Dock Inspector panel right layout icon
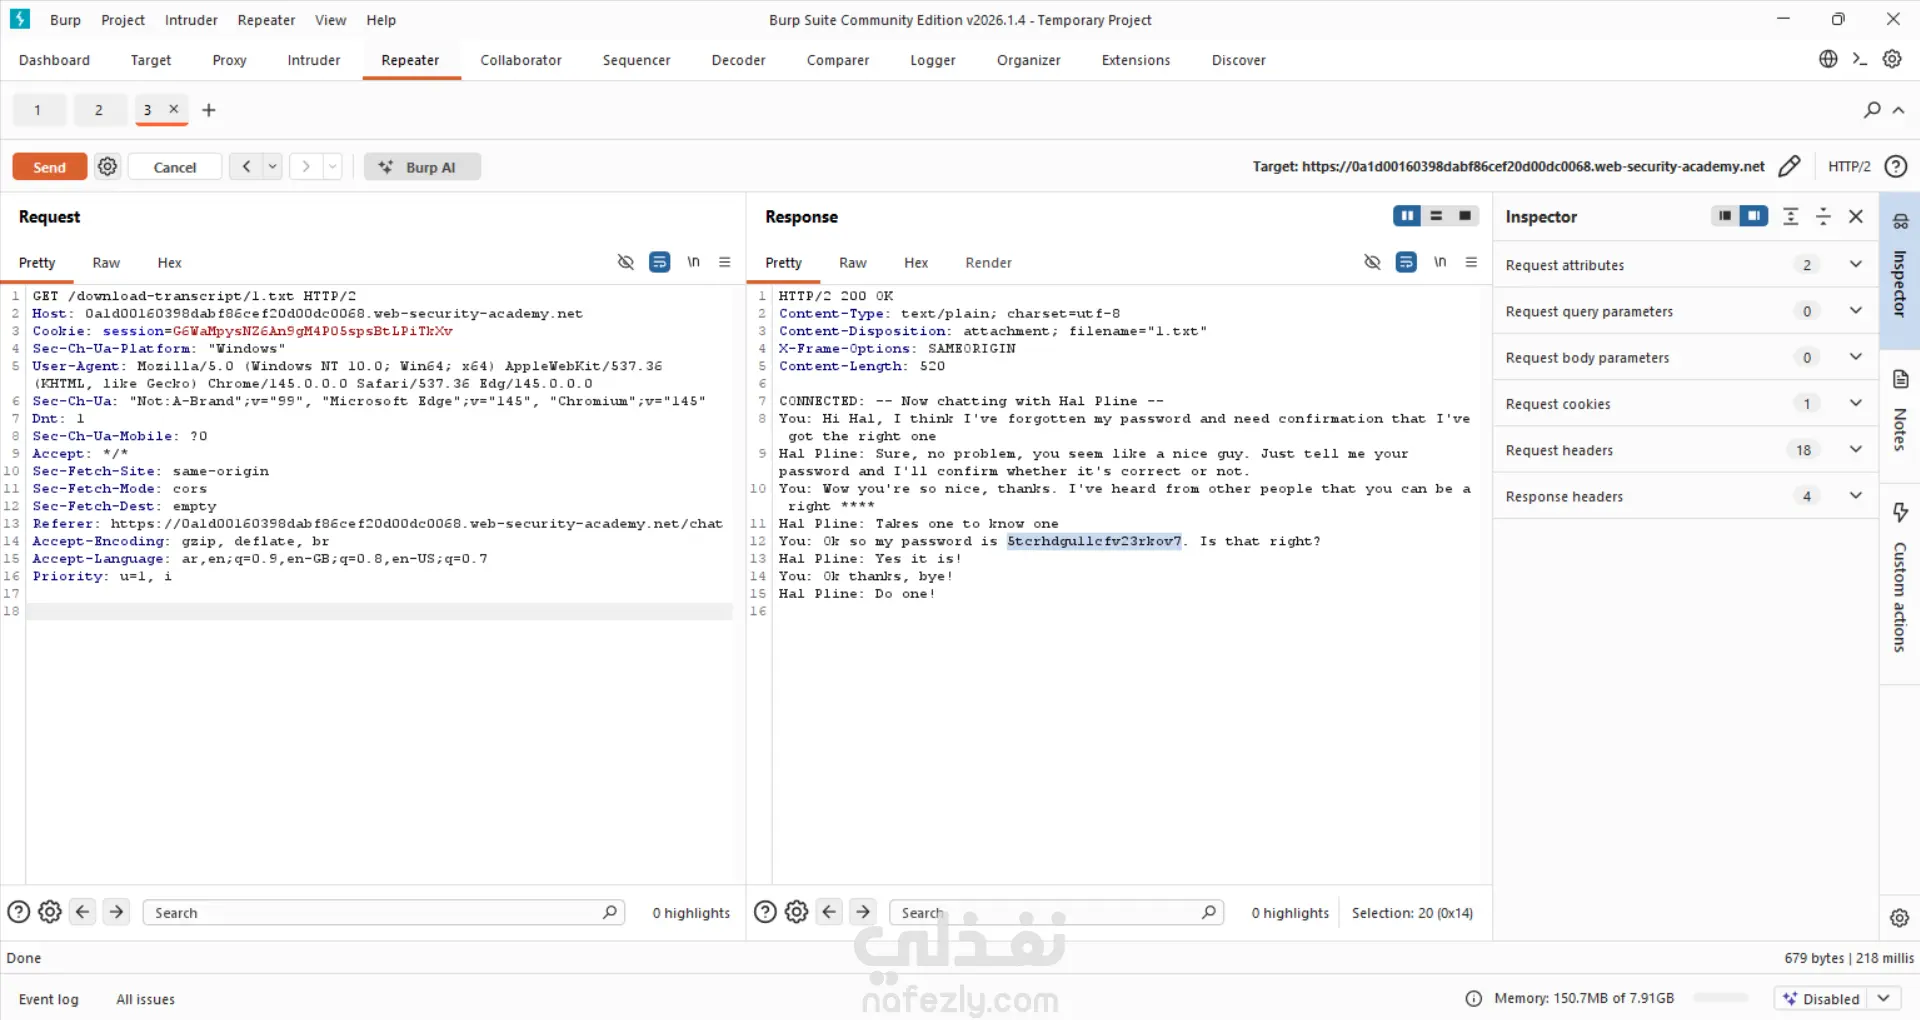 1754,216
